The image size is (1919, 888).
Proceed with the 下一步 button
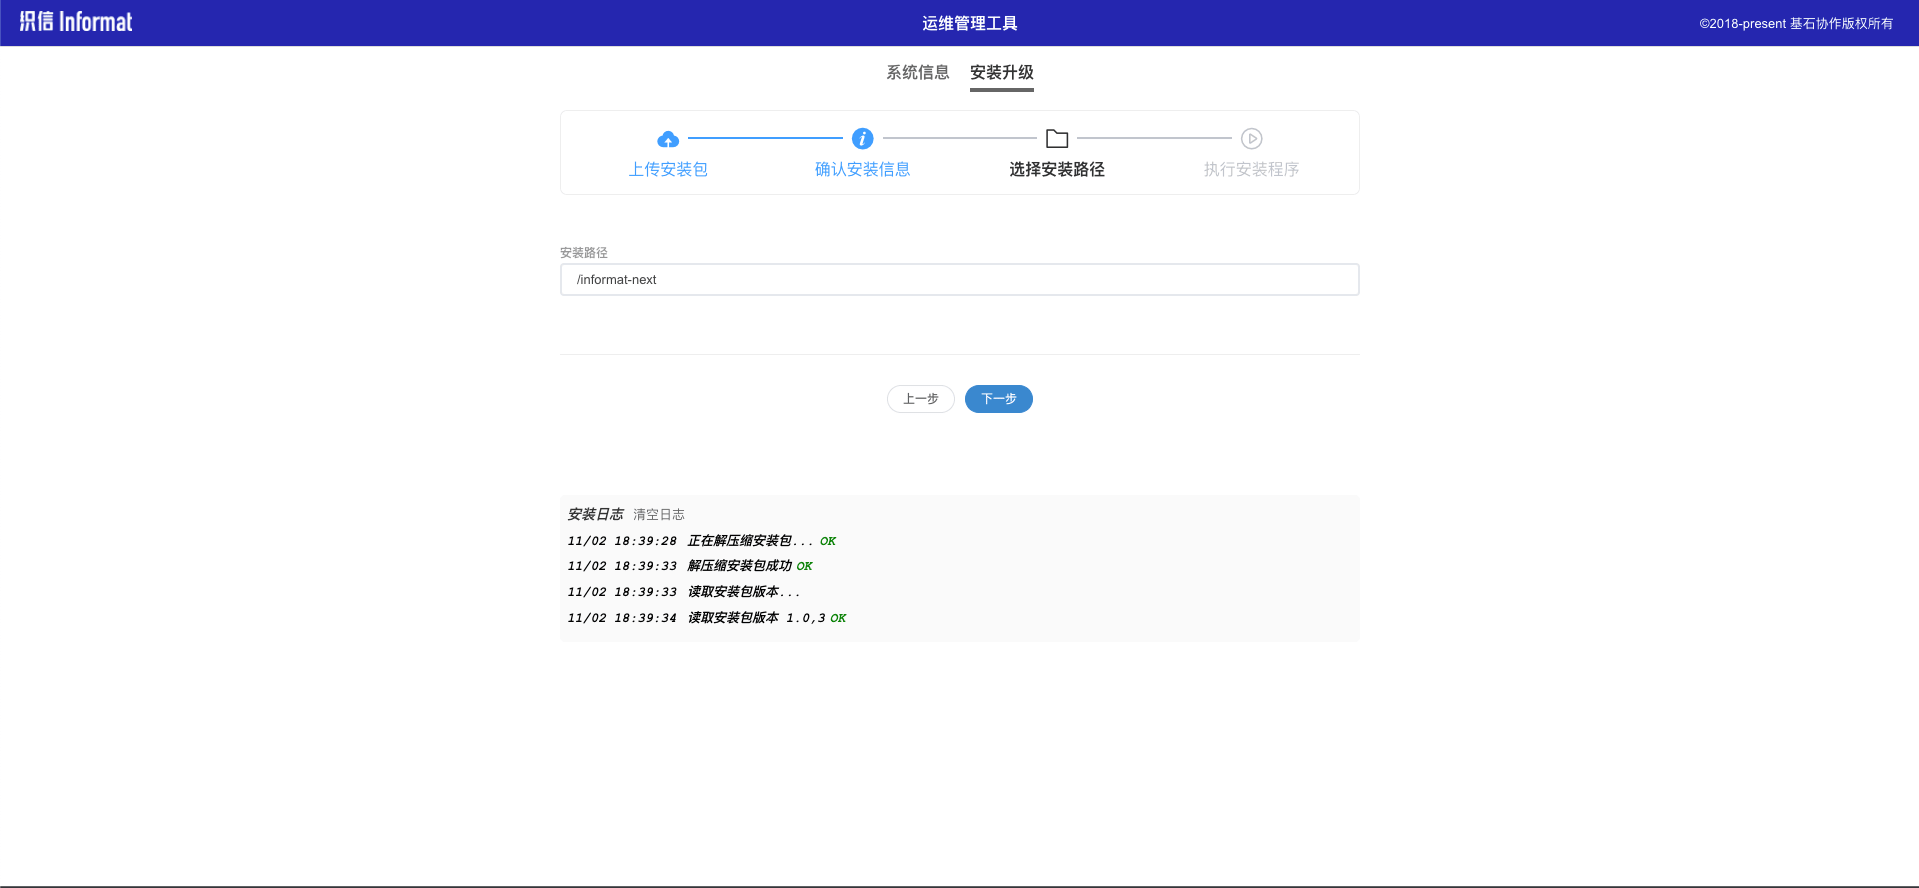pyautogui.click(x=998, y=399)
